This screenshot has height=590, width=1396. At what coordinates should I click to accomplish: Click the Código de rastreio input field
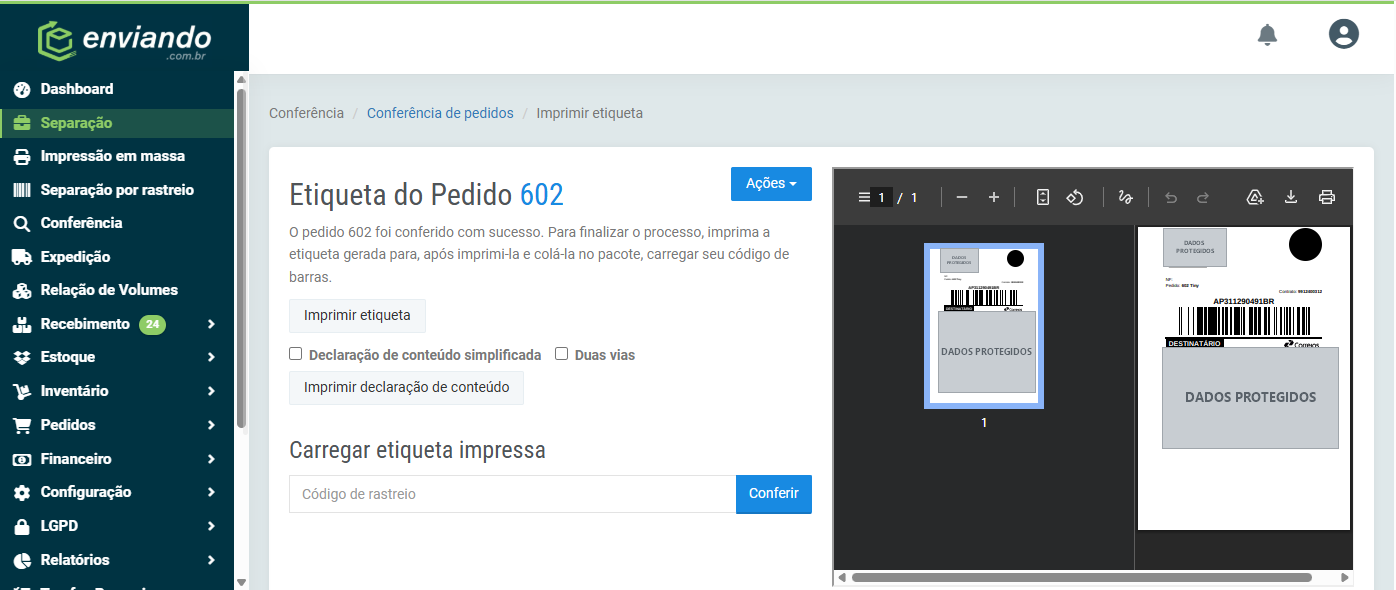point(513,494)
